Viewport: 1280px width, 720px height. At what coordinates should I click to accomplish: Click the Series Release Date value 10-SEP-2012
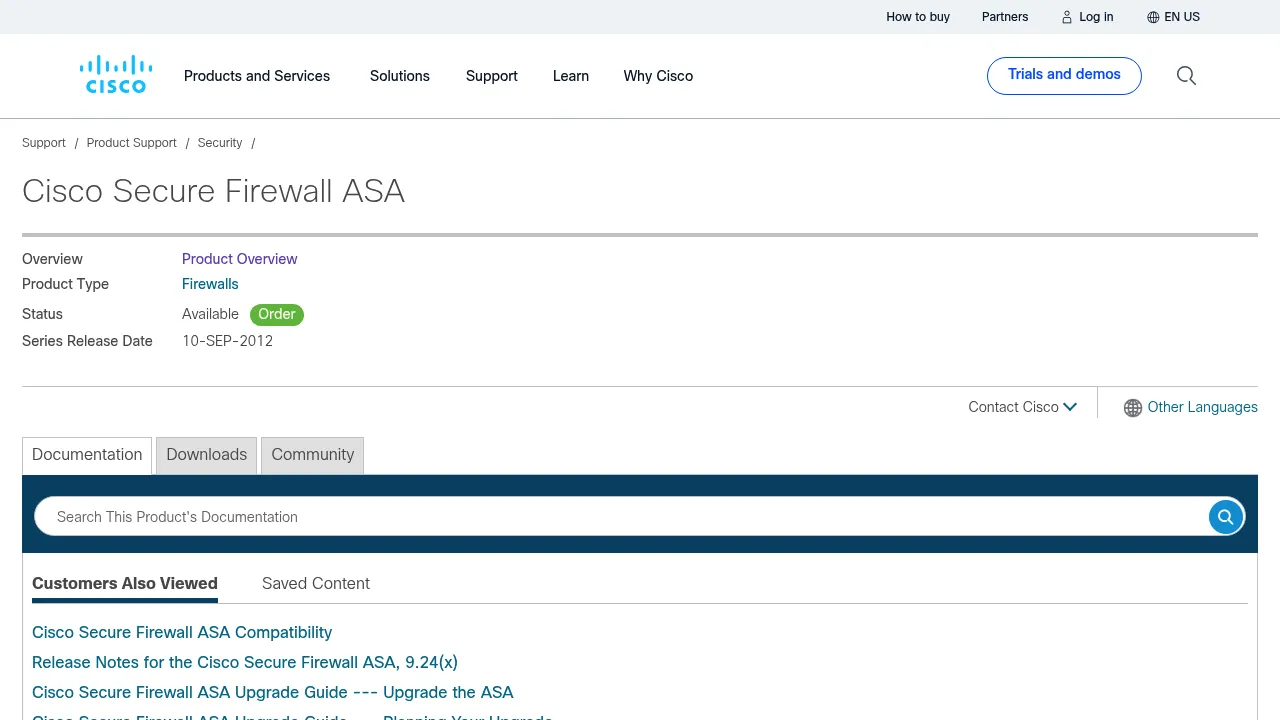coord(228,341)
